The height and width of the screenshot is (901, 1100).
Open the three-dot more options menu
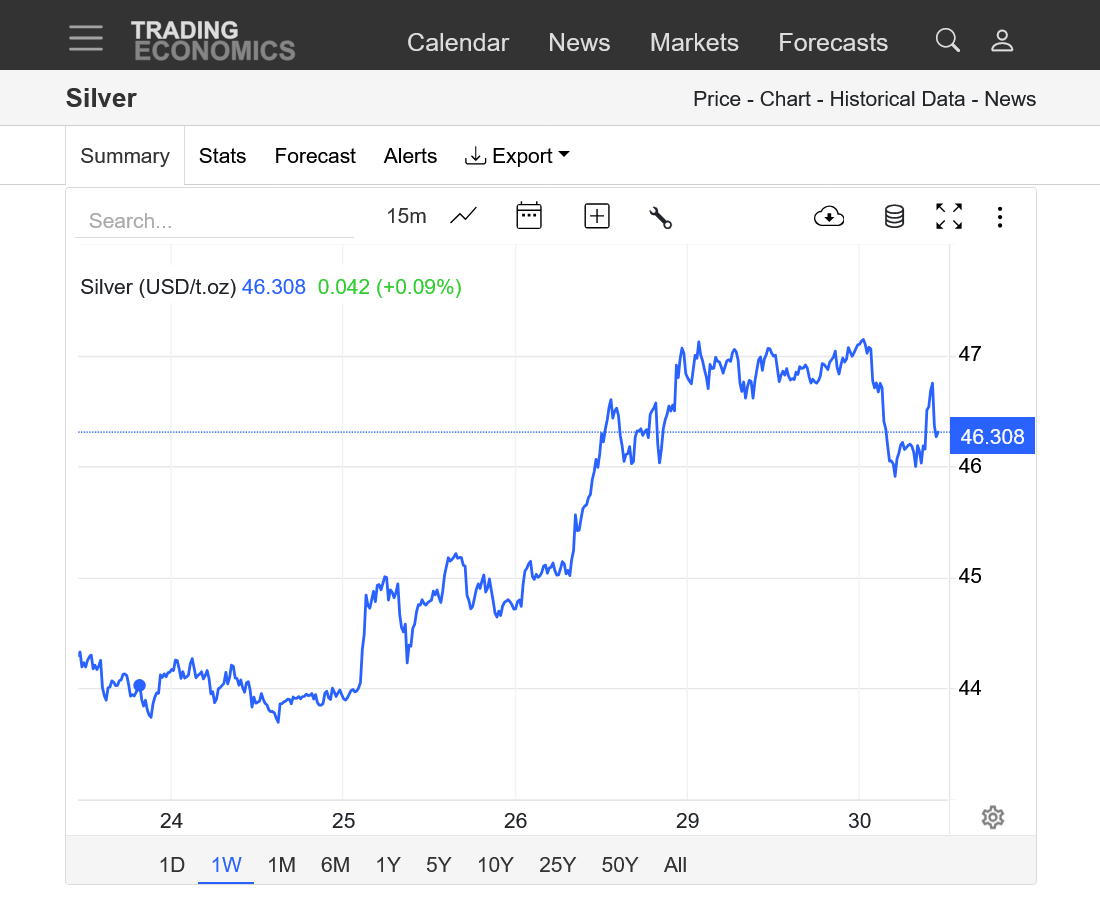click(x=1000, y=217)
